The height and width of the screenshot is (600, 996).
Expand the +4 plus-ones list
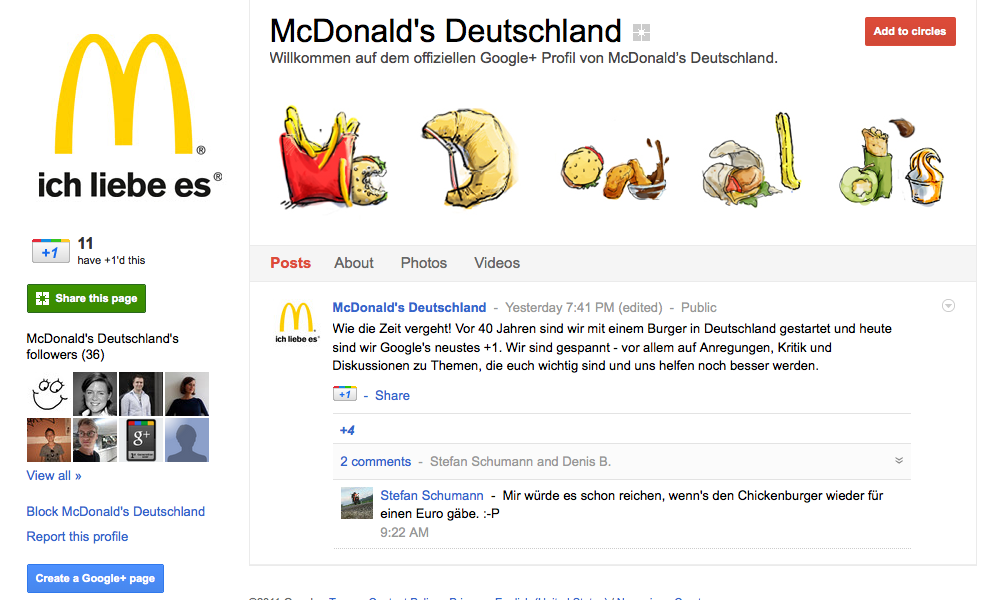[x=347, y=430]
